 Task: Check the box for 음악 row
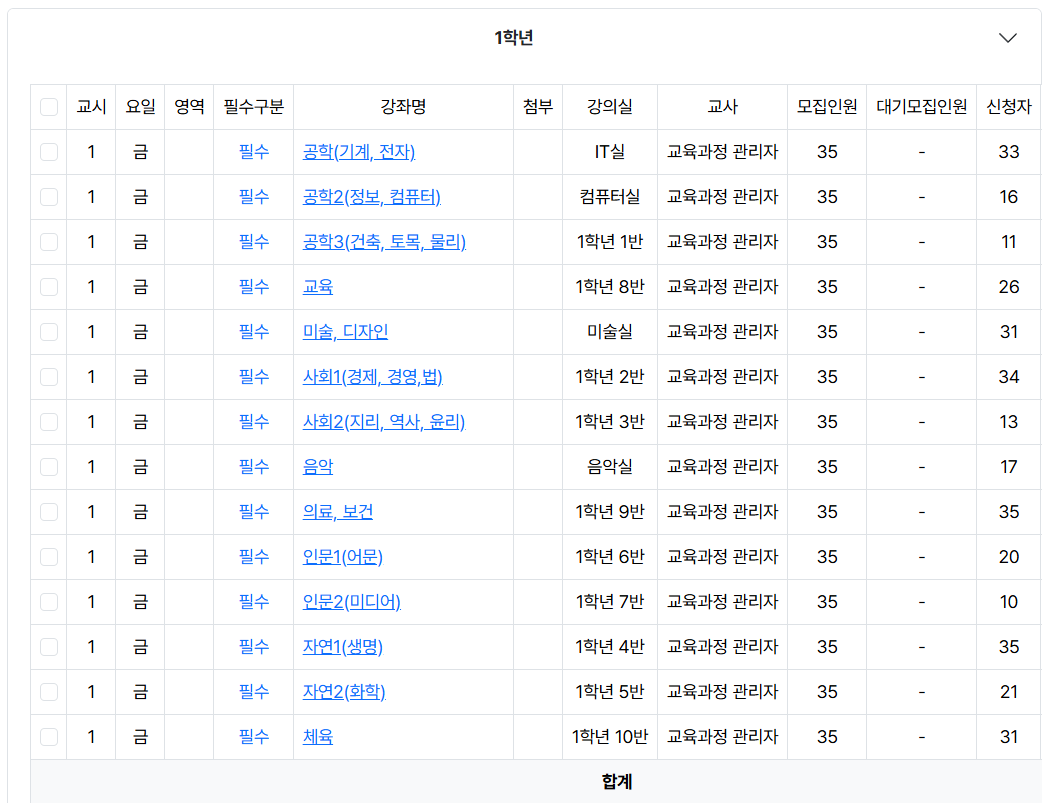(49, 467)
